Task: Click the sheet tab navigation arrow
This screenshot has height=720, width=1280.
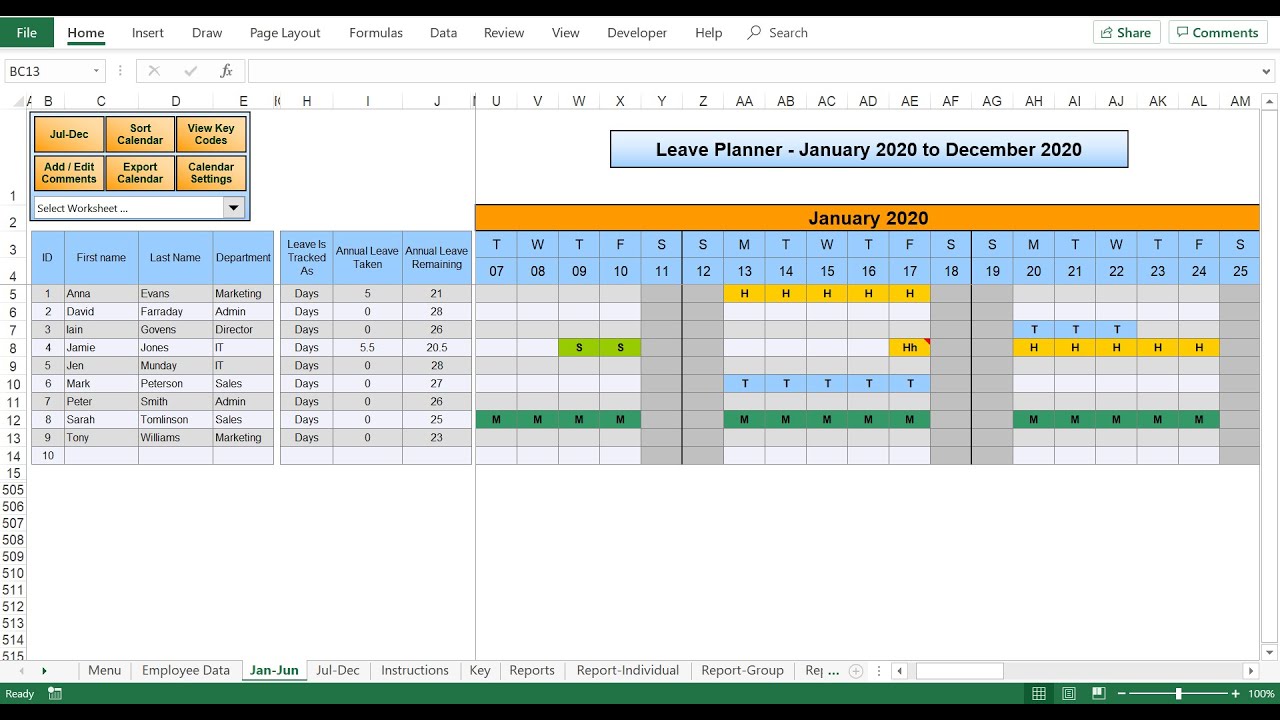Action: (x=44, y=671)
